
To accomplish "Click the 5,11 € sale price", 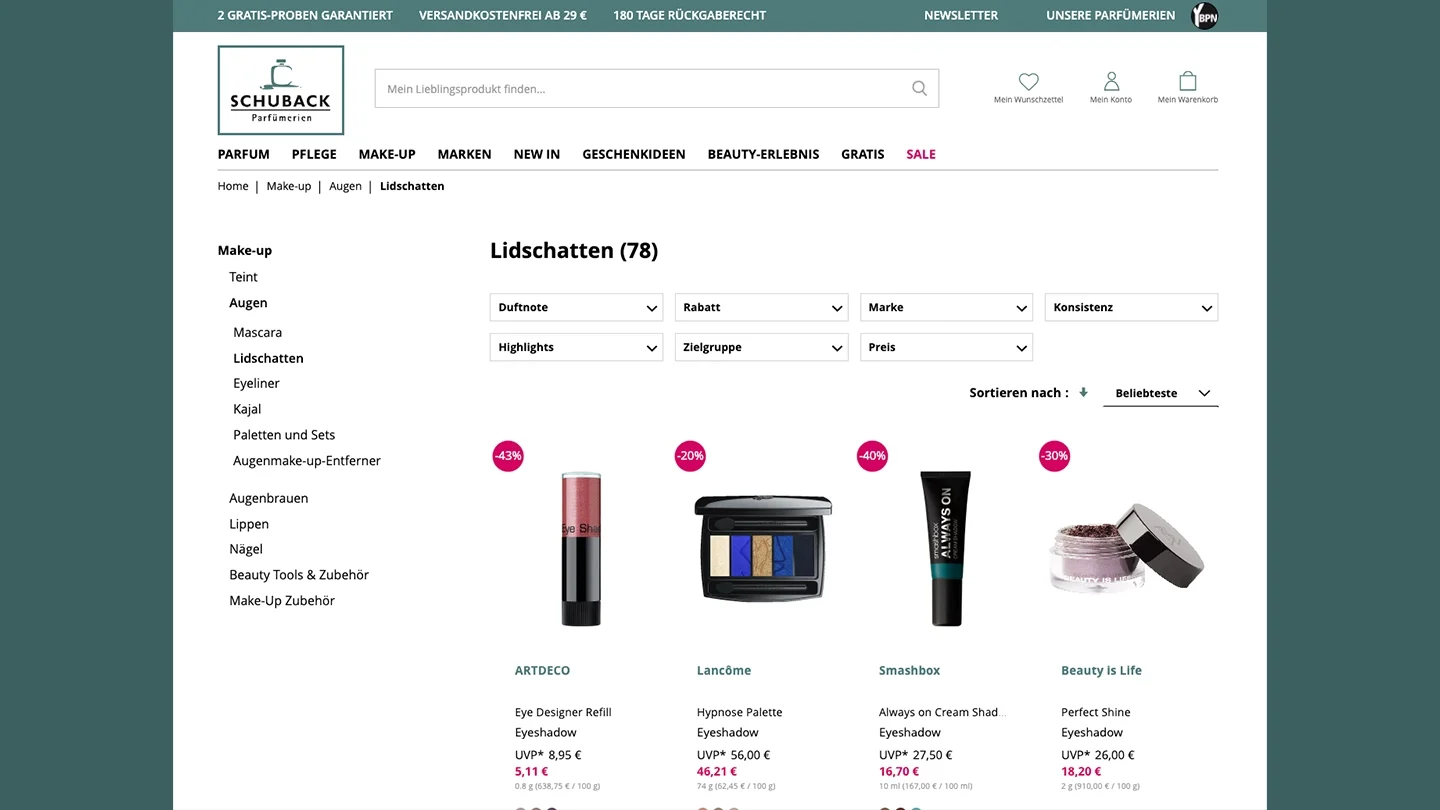I will click(531, 772).
